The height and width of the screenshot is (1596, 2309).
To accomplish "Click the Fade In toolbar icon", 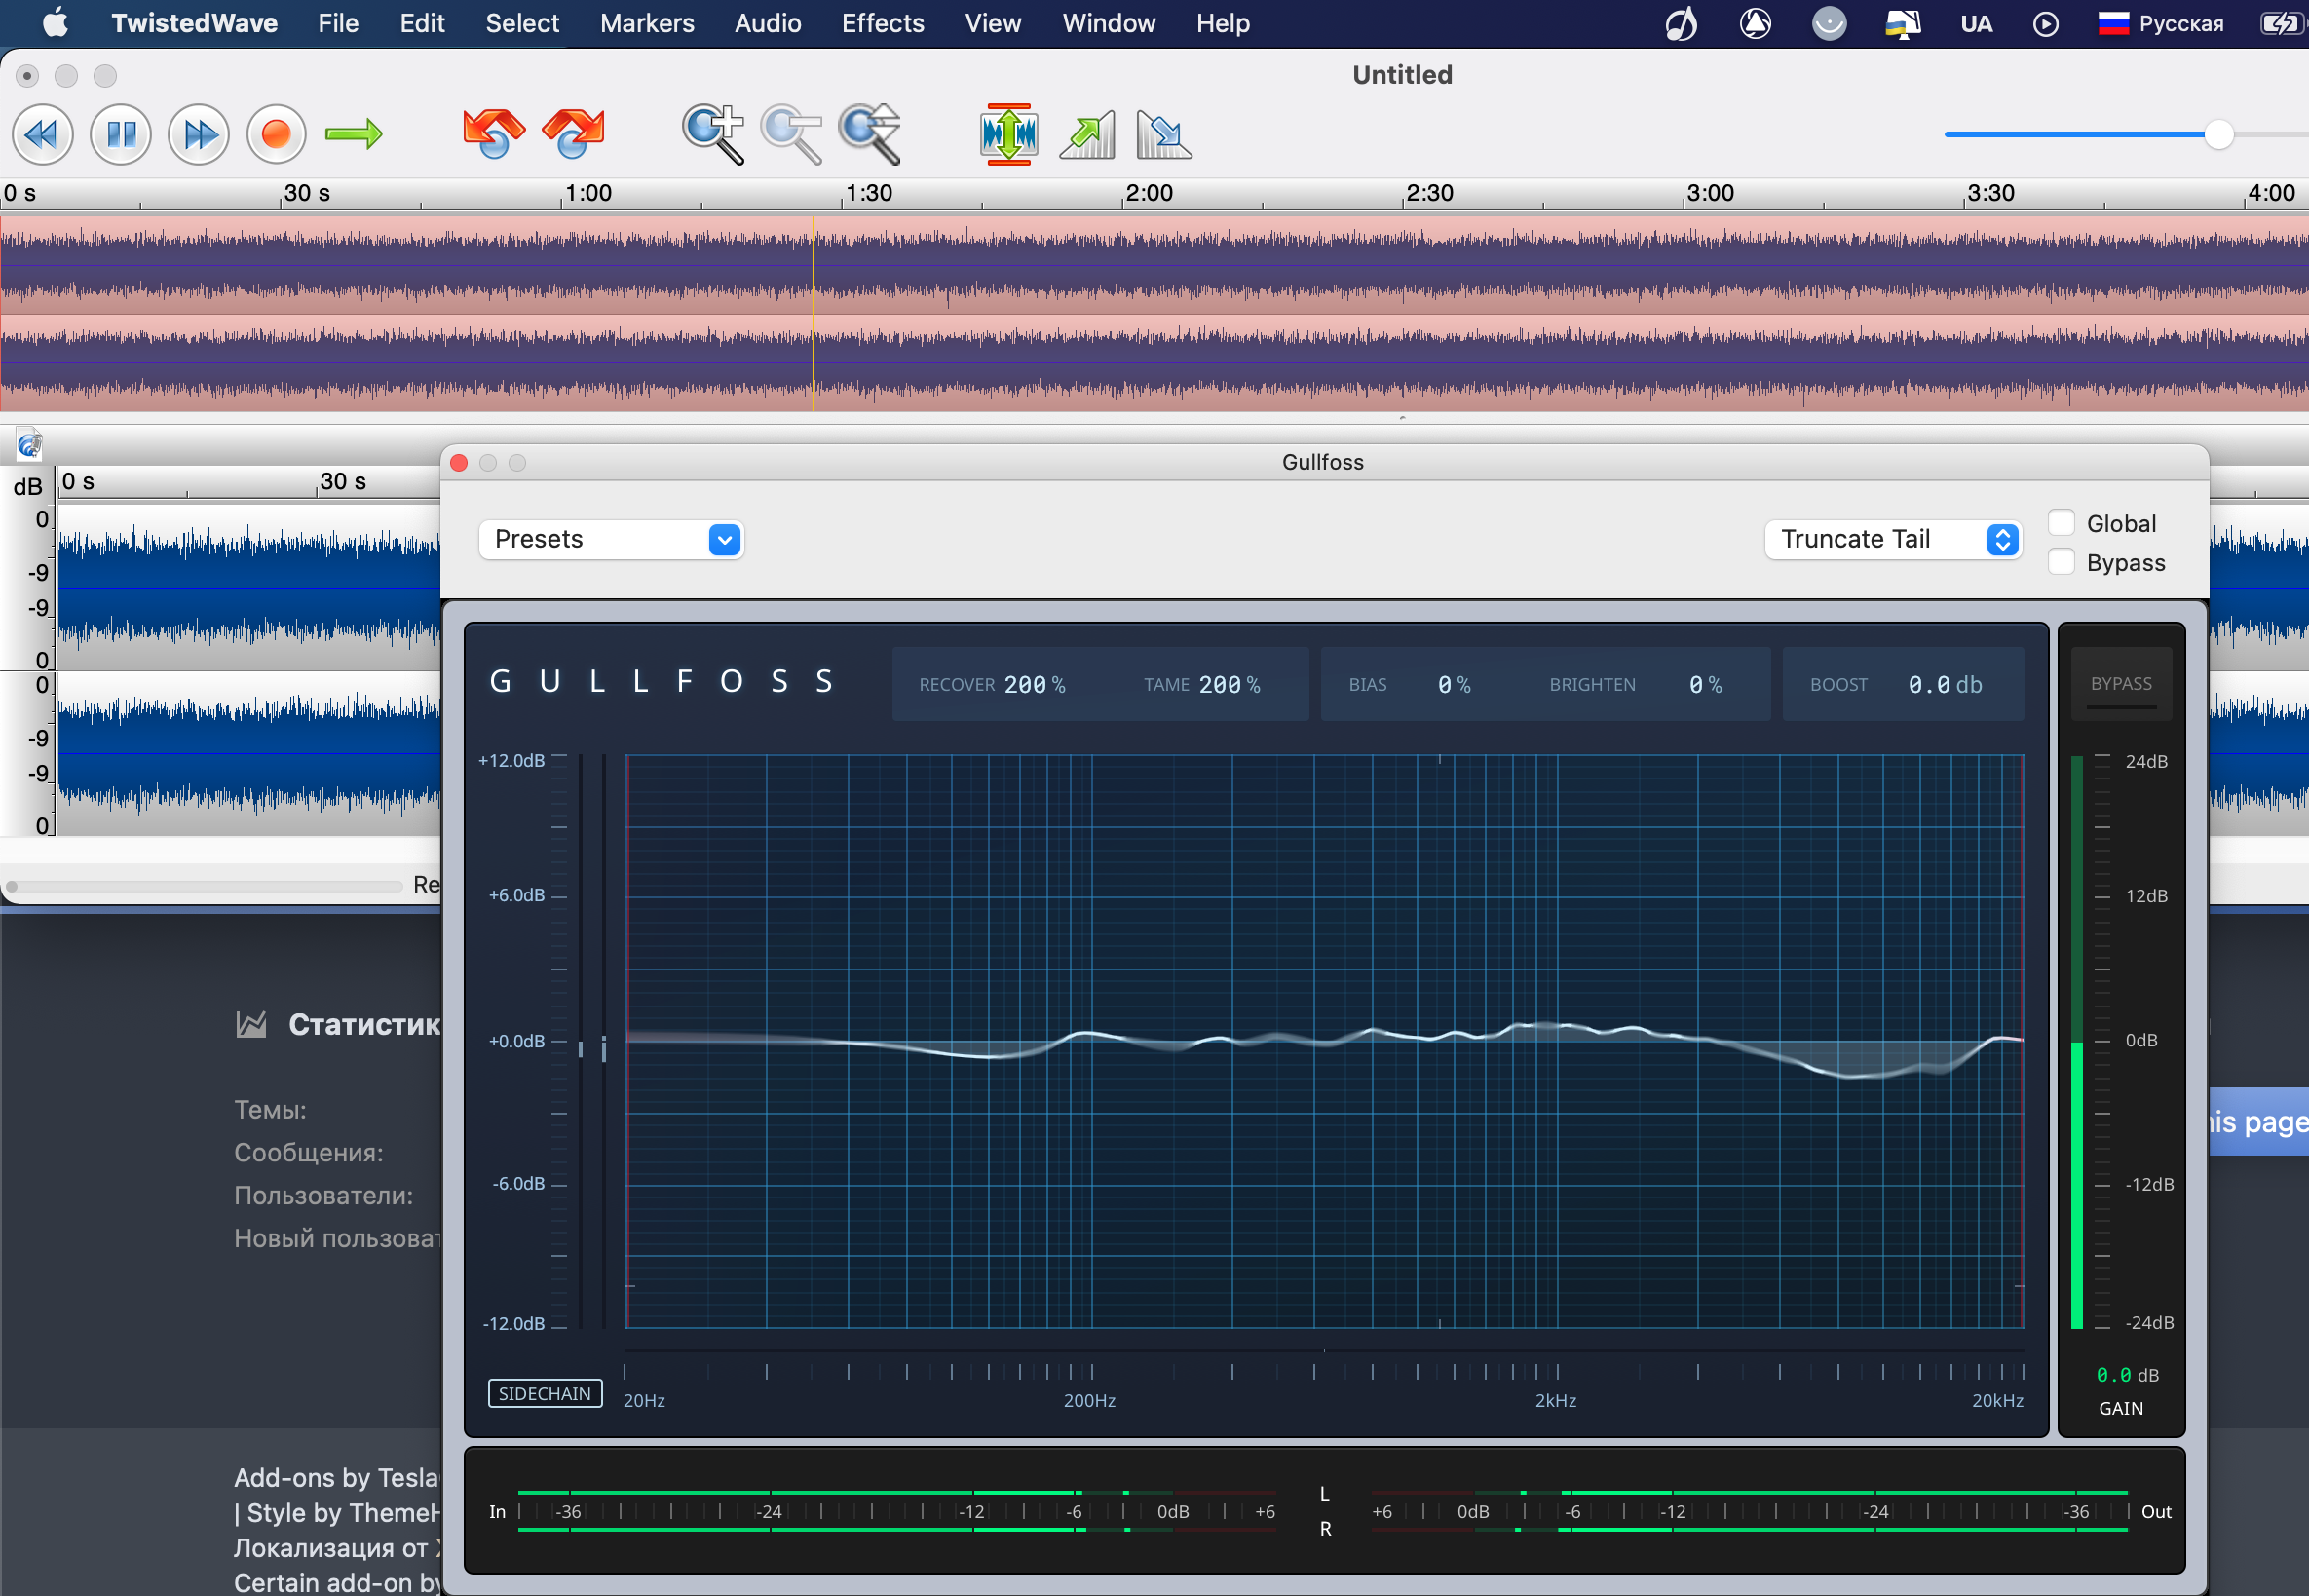I will point(1087,134).
